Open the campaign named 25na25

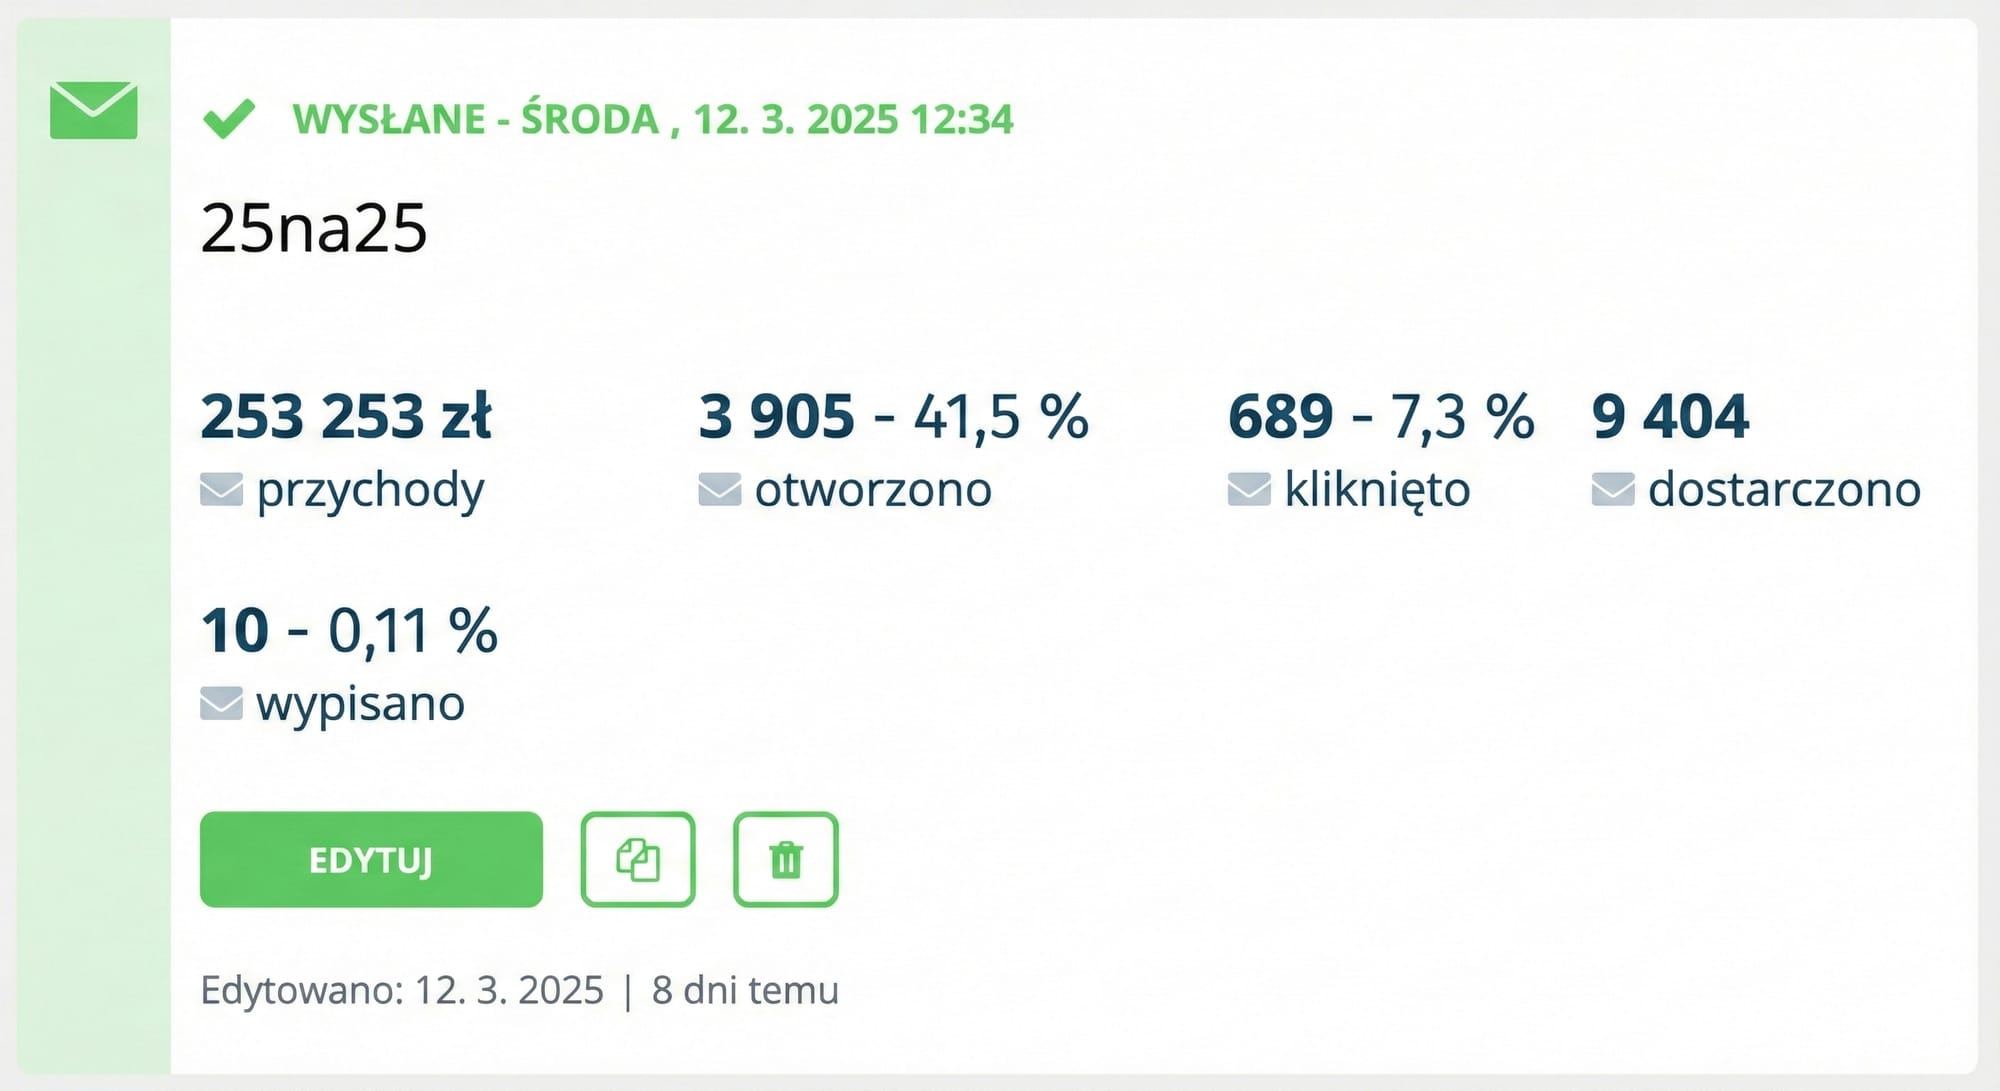click(x=314, y=228)
